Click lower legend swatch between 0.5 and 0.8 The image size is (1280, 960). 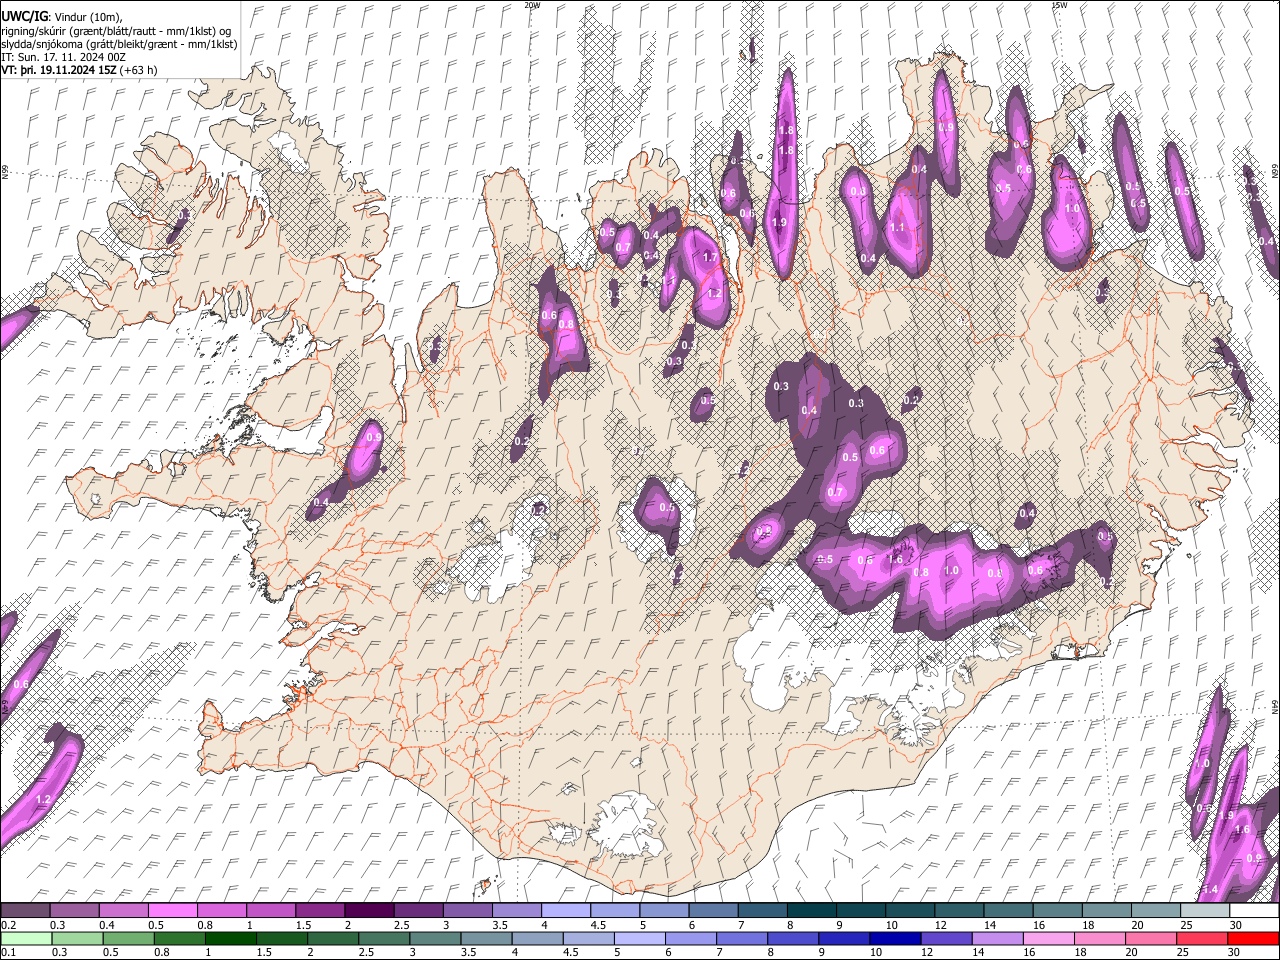128,938
